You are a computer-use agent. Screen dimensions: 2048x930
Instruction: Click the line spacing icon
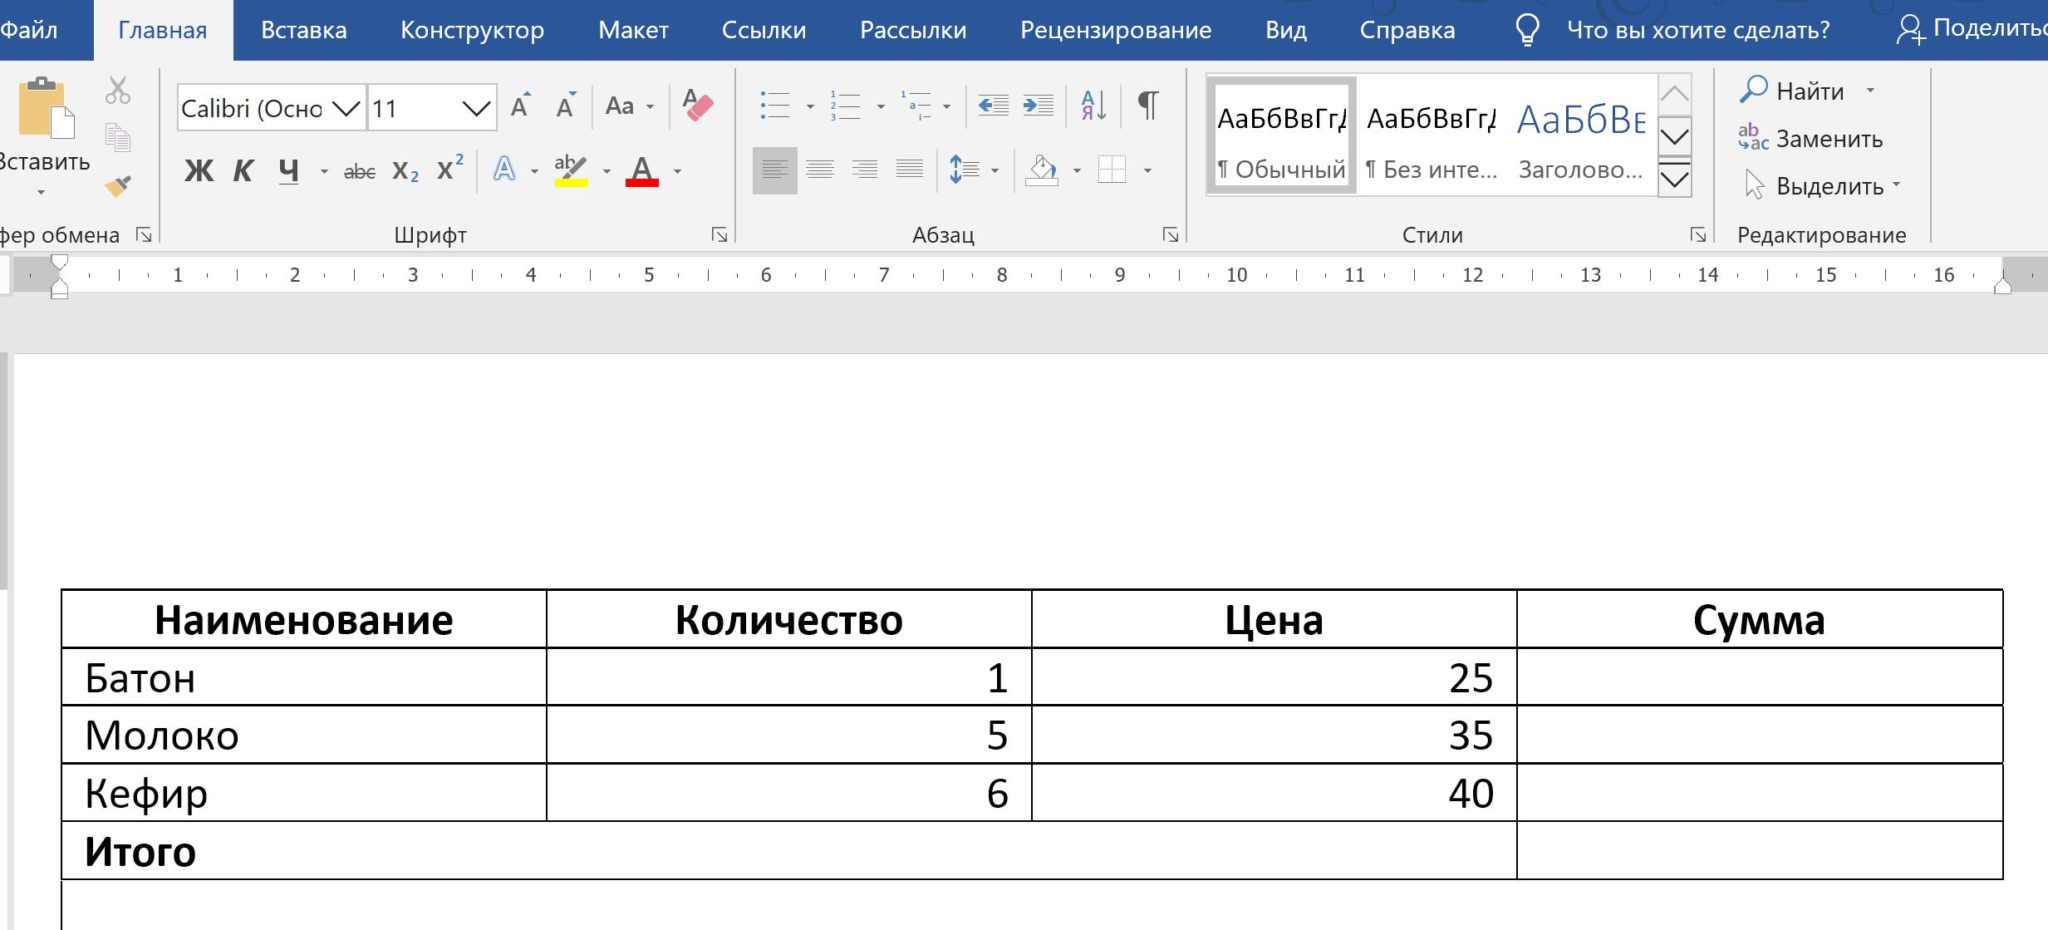pyautogui.click(x=964, y=170)
